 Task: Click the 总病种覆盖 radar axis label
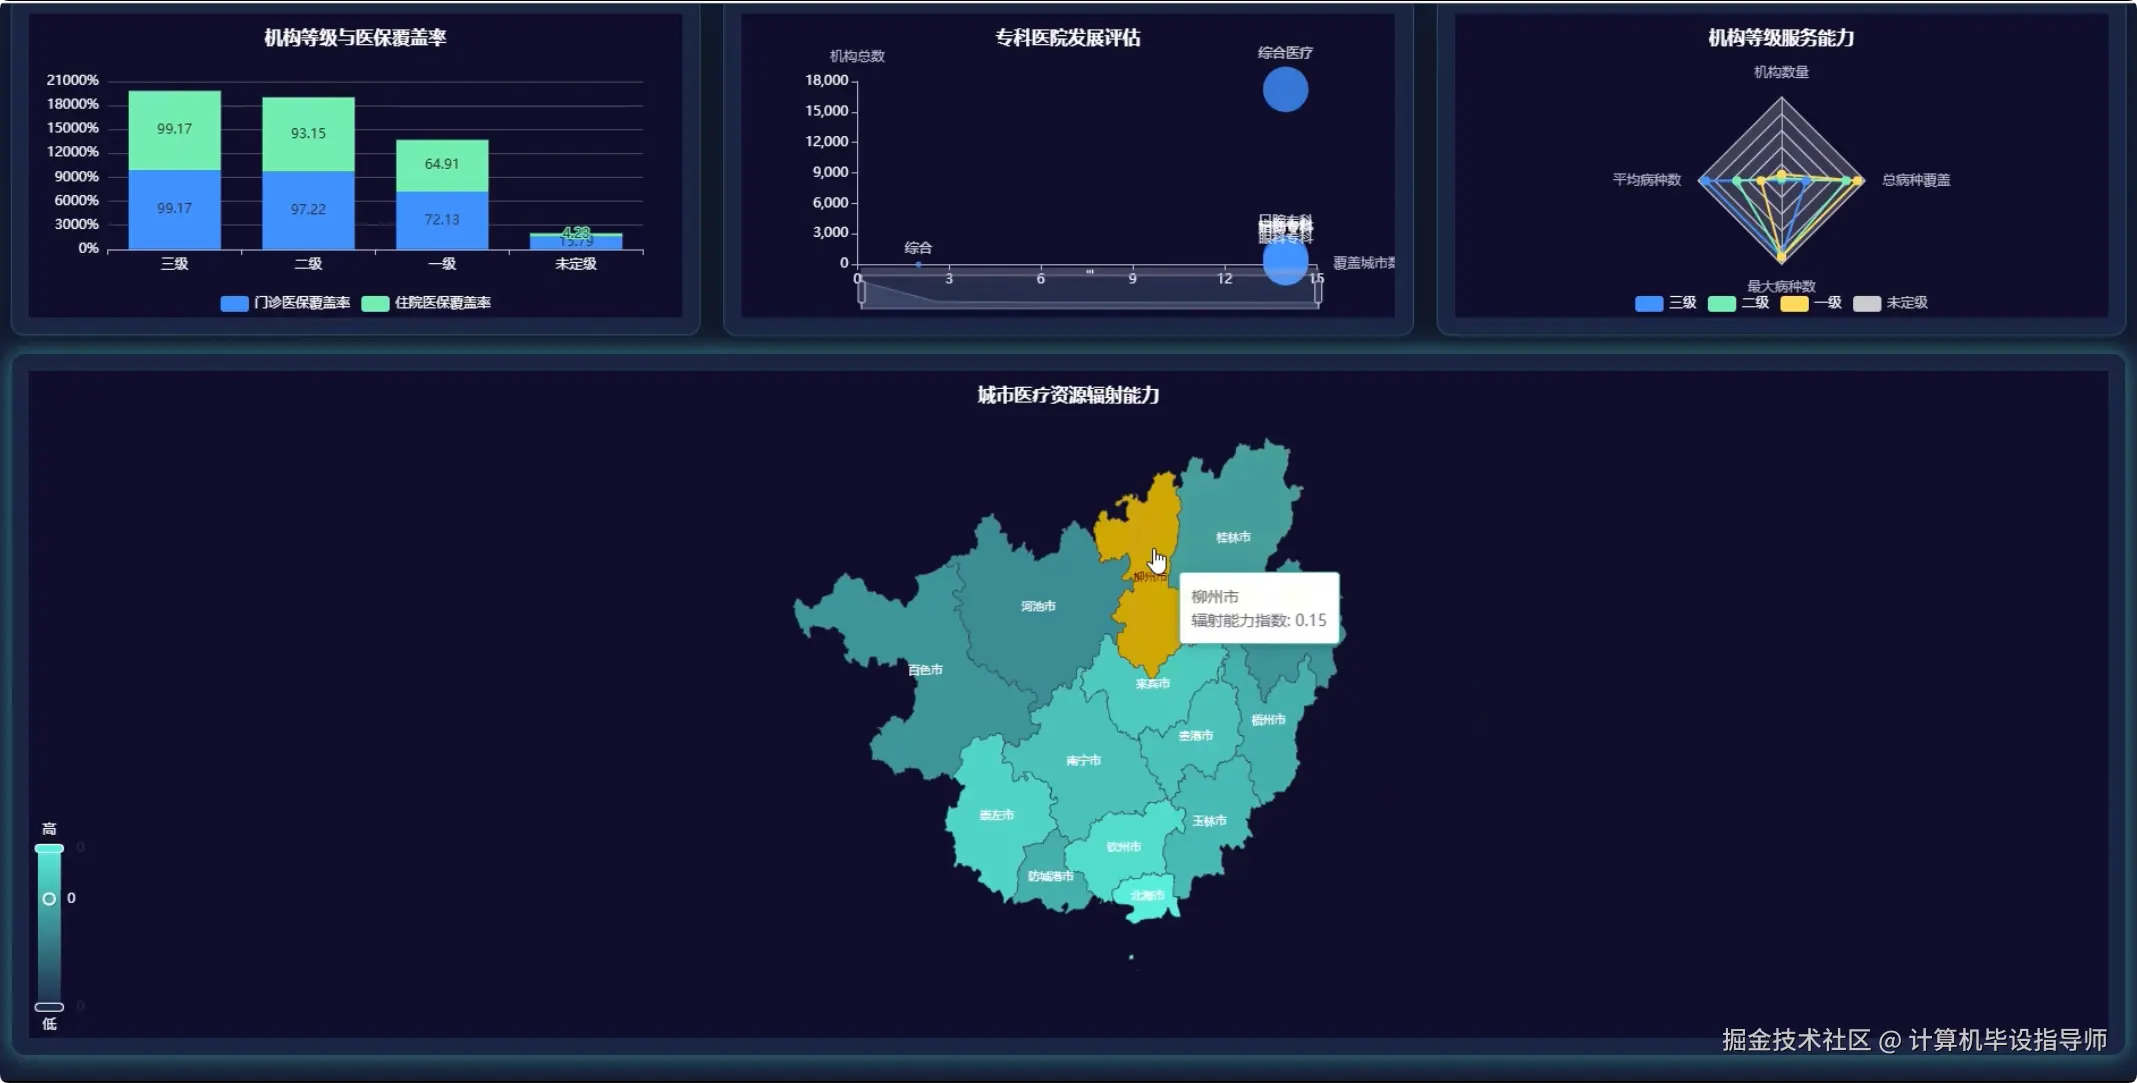tap(1916, 180)
